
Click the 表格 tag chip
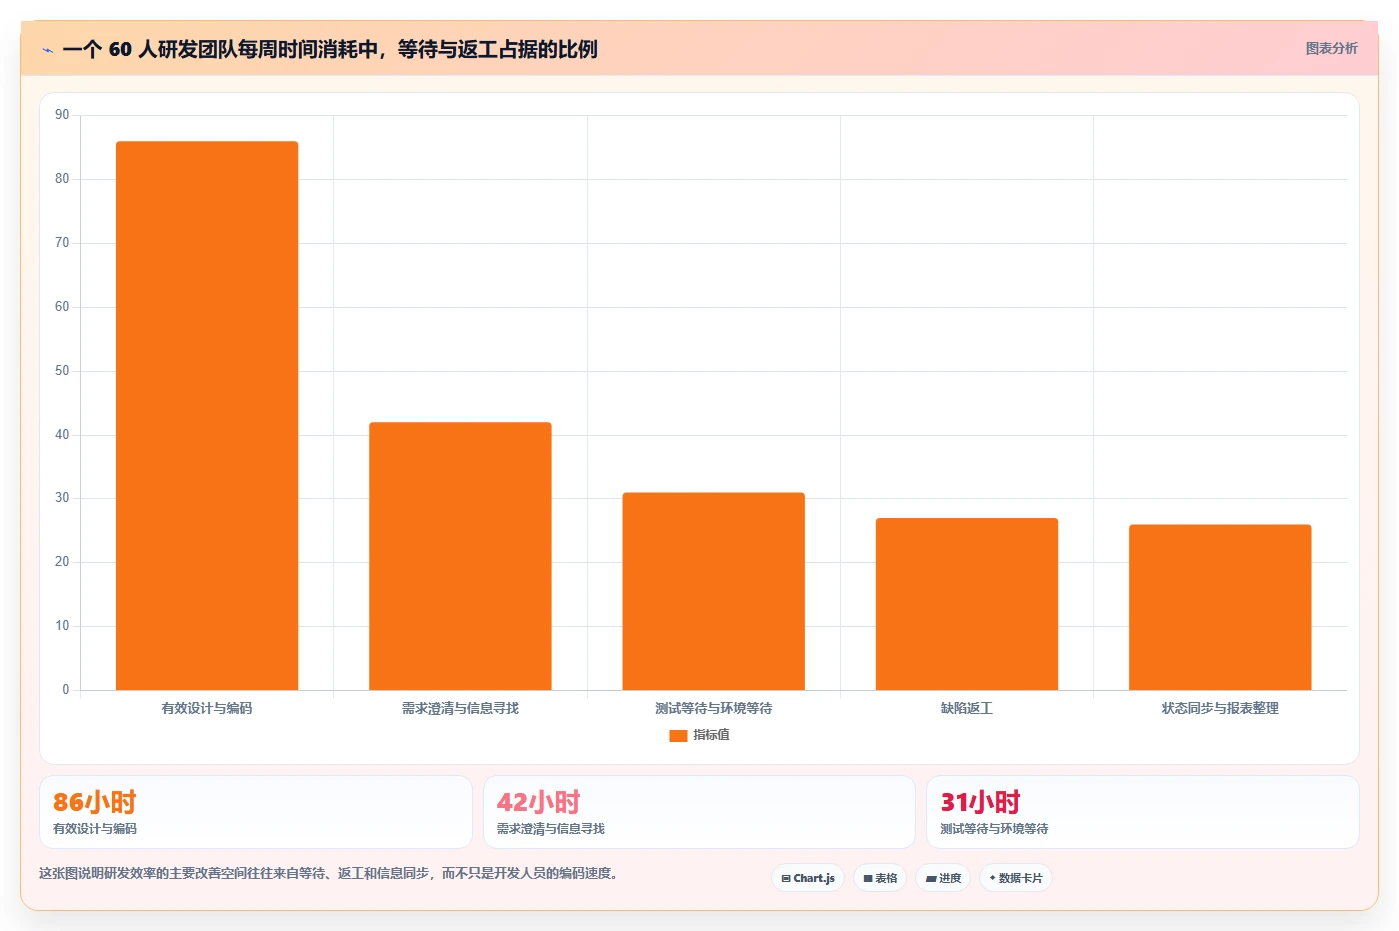[880, 878]
